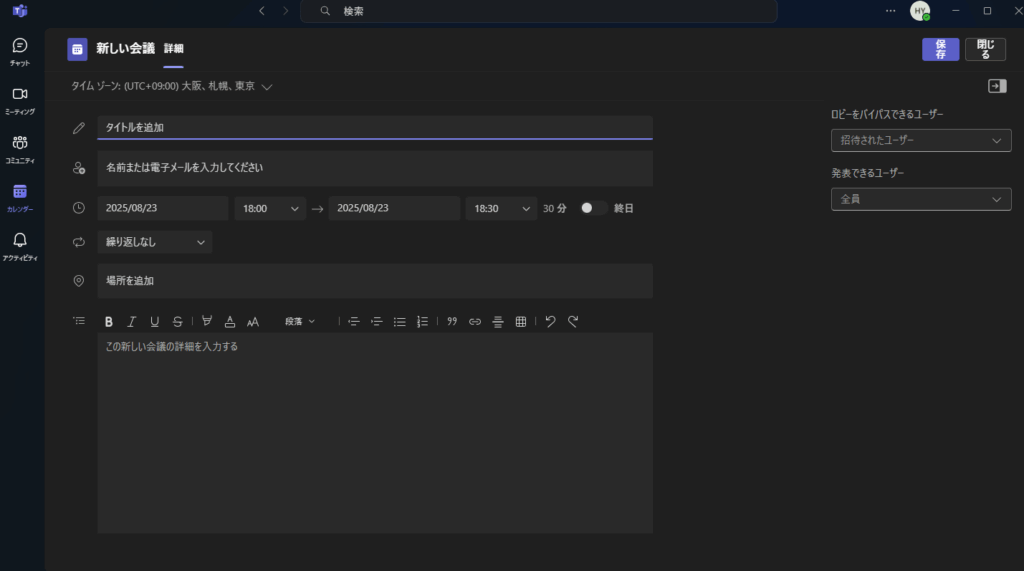The image size is (1024, 571).
Task: Click the quote block icon
Action: point(452,321)
